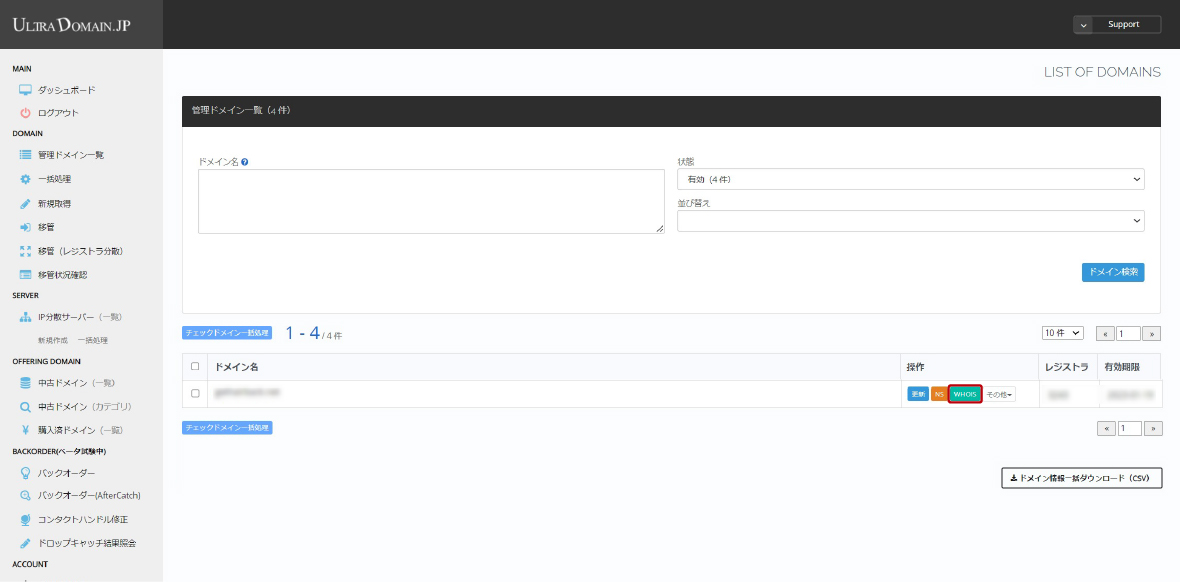Click the red logout power icon
The height and width of the screenshot is (582, 1180).
pyautogui.click(x=26, y=113)
